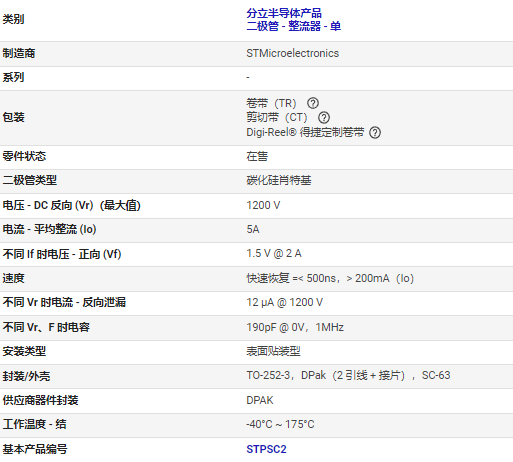Open the STPSC2 base product number link
The height and width of the screenshot is (462, 513).
266,449
